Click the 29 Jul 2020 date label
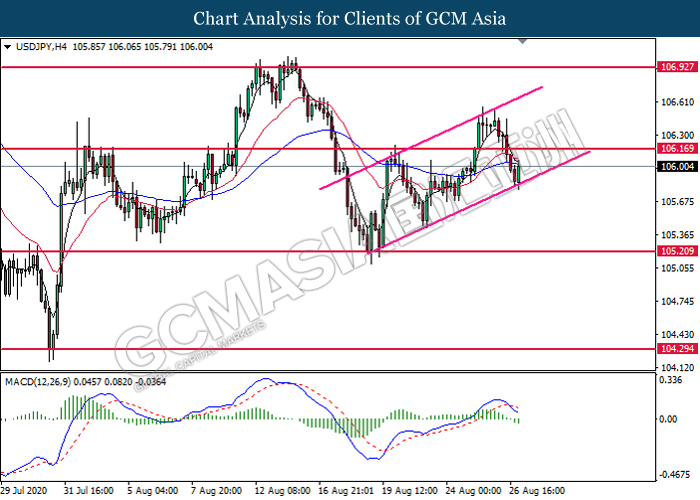 coord(24,491)
